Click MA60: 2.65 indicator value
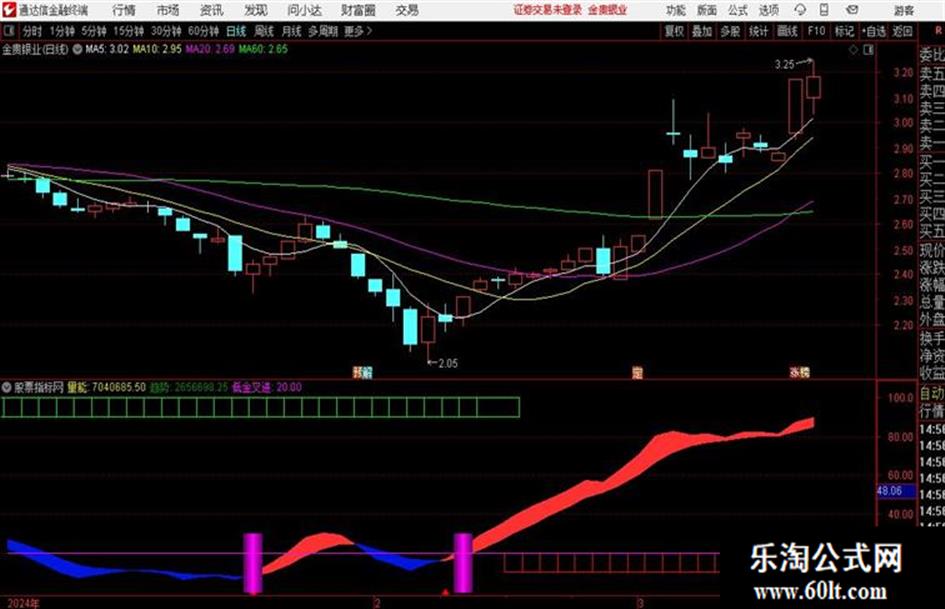The width and height of the screenshot is (945, 609). click(263, 49)
